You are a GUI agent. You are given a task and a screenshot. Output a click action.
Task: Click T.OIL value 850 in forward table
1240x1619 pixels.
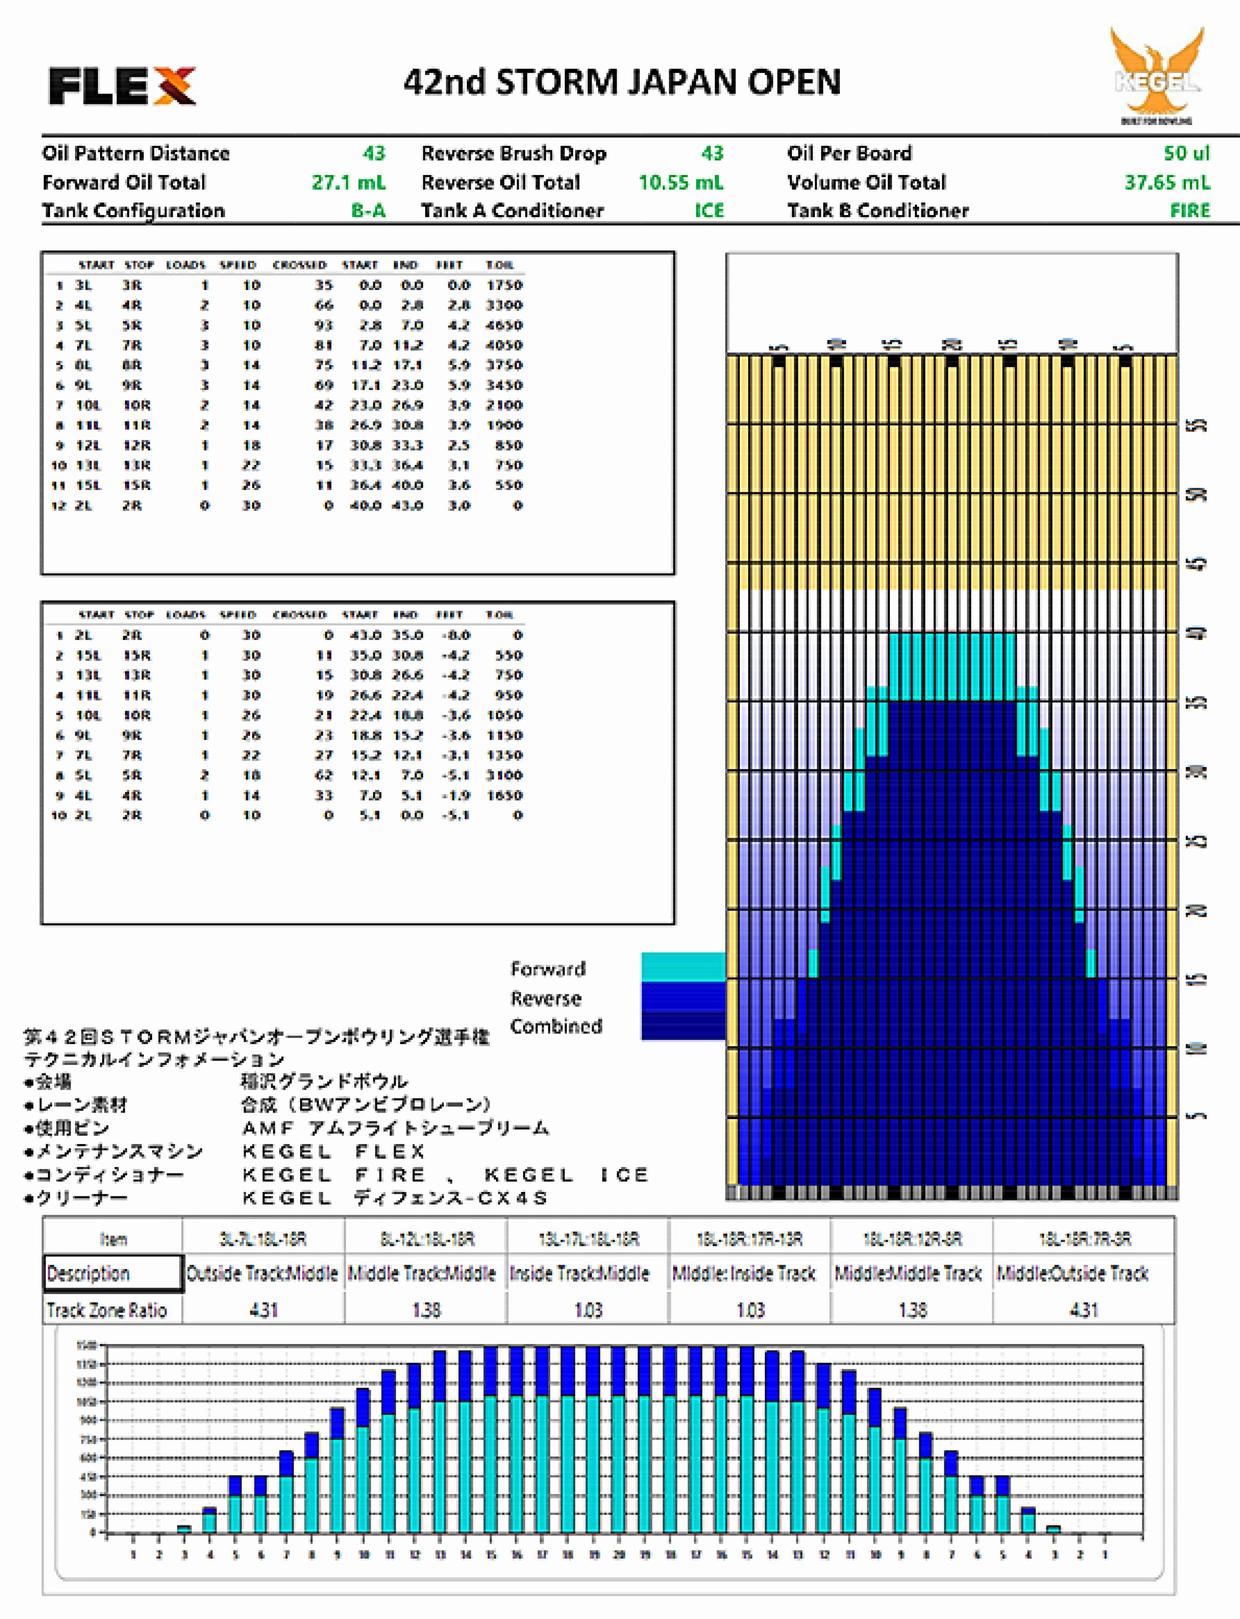pos(508,445)
